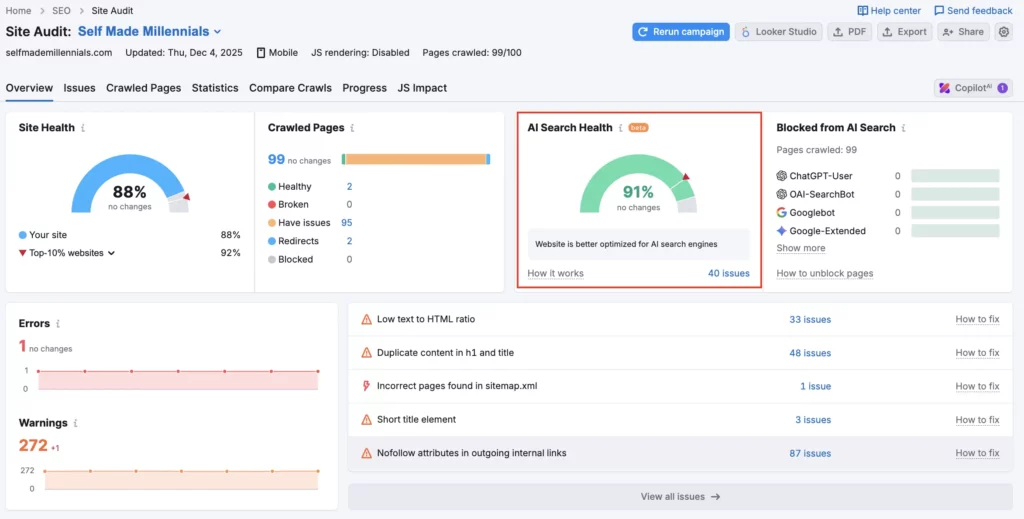Click the orange Crawled Pages distribution bar
The width and height of the screenshot is (1024, 519).
(415, 159)
